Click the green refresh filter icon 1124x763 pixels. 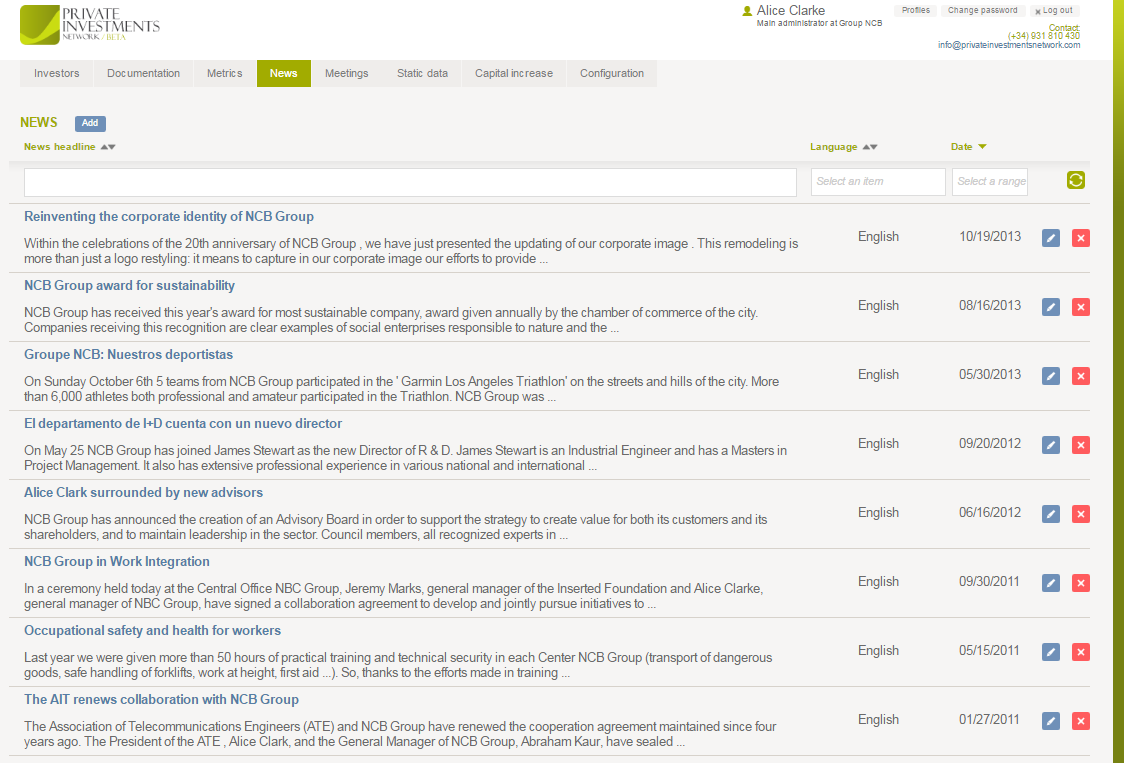[1076, 180]
